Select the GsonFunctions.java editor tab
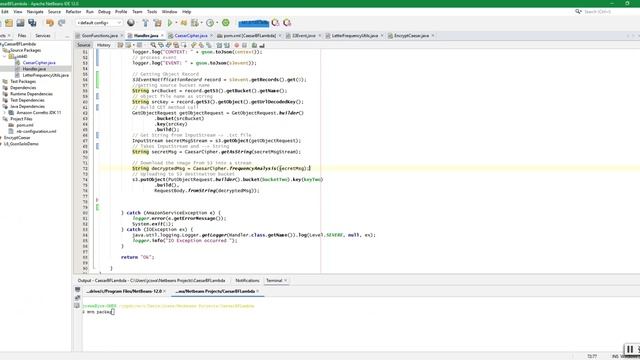640x360 pixels. pos(100,36)
